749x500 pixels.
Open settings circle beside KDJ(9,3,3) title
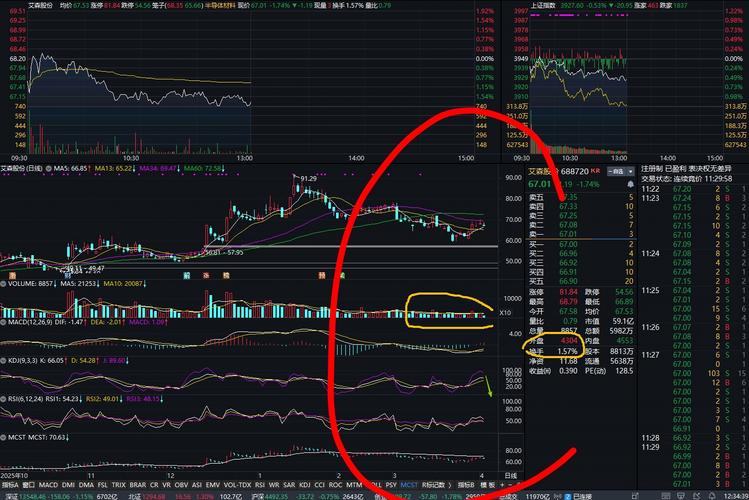(3, 361)
